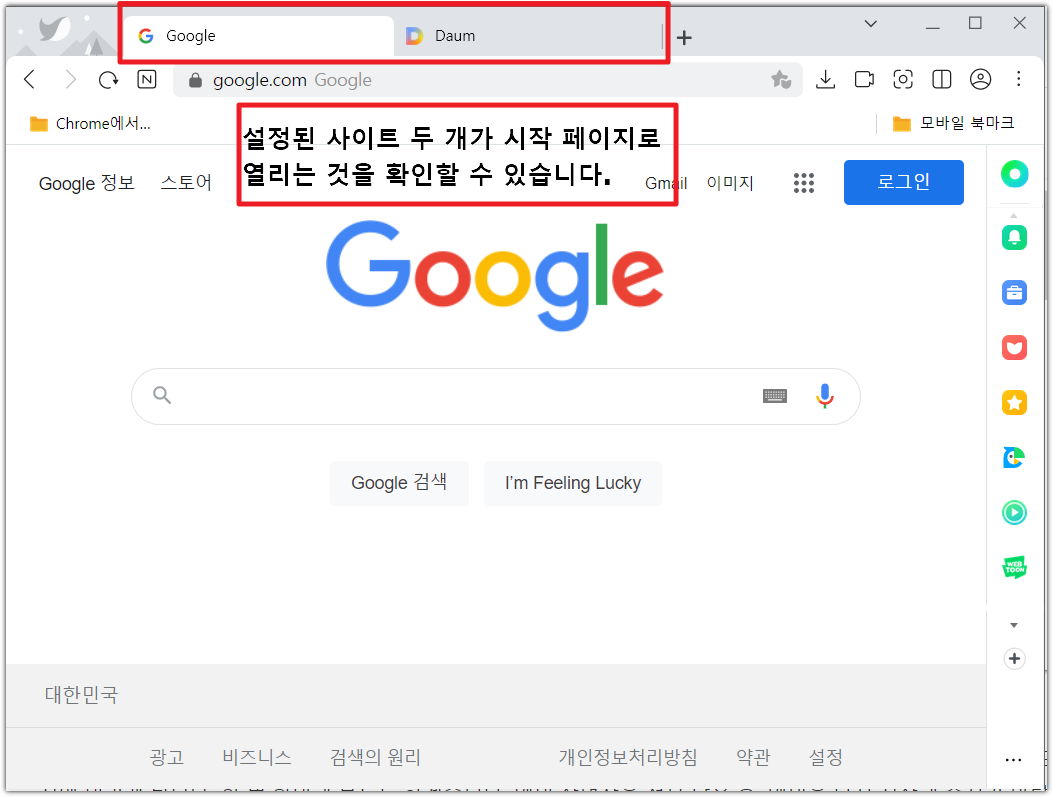Open the user profile icon

980,79
